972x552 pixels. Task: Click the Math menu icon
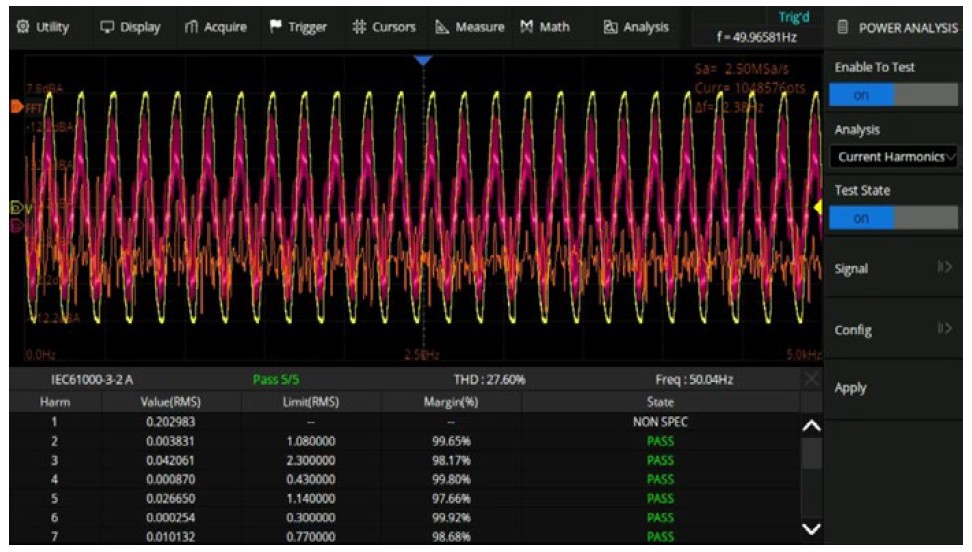coord(527,27)
